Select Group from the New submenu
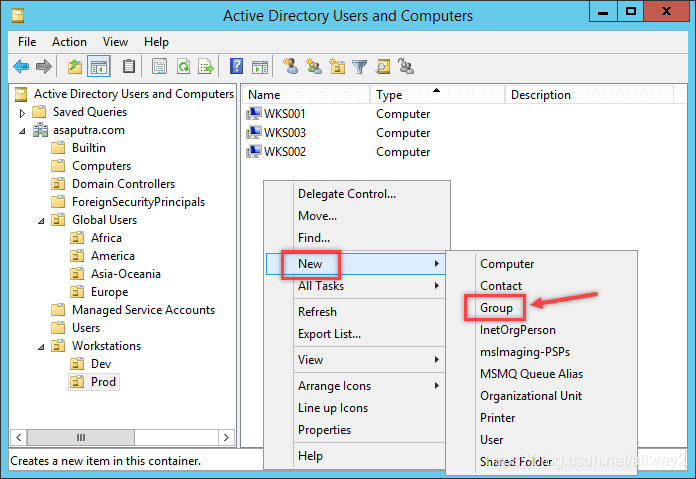This screenshot has width=696, height=479. tap(496, 308)
